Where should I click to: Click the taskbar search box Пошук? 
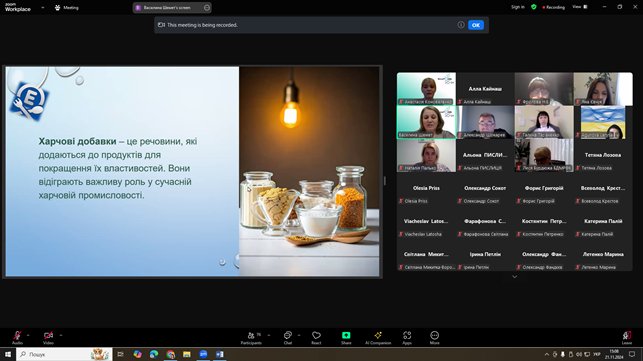click(64, 354)
